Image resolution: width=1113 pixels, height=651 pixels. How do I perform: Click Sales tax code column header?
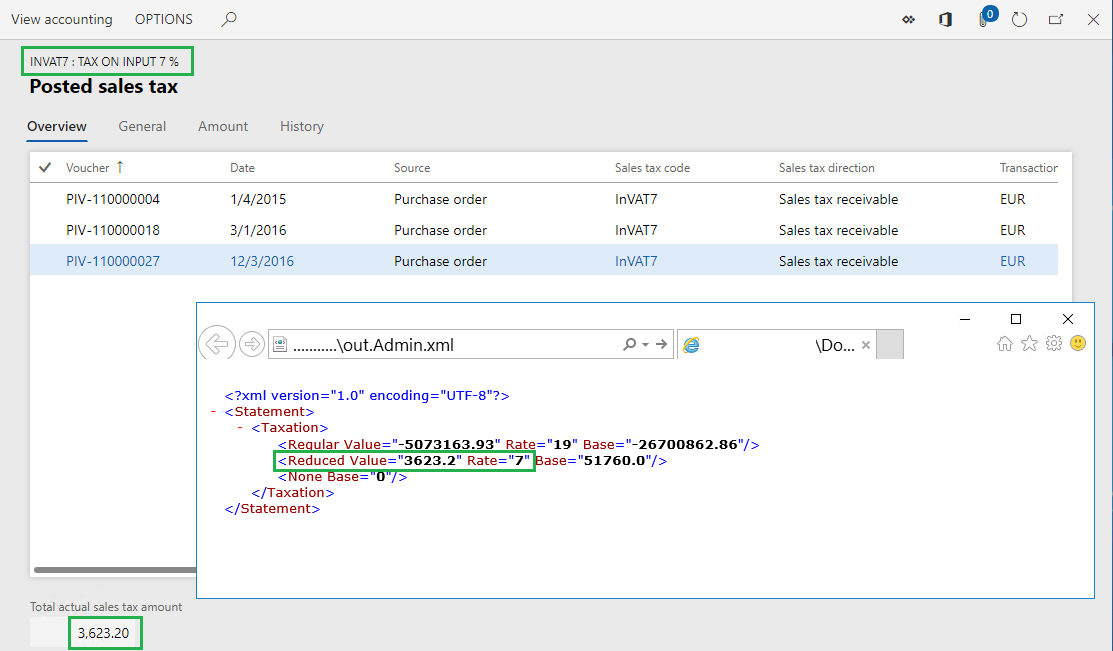tap(652, 168)
